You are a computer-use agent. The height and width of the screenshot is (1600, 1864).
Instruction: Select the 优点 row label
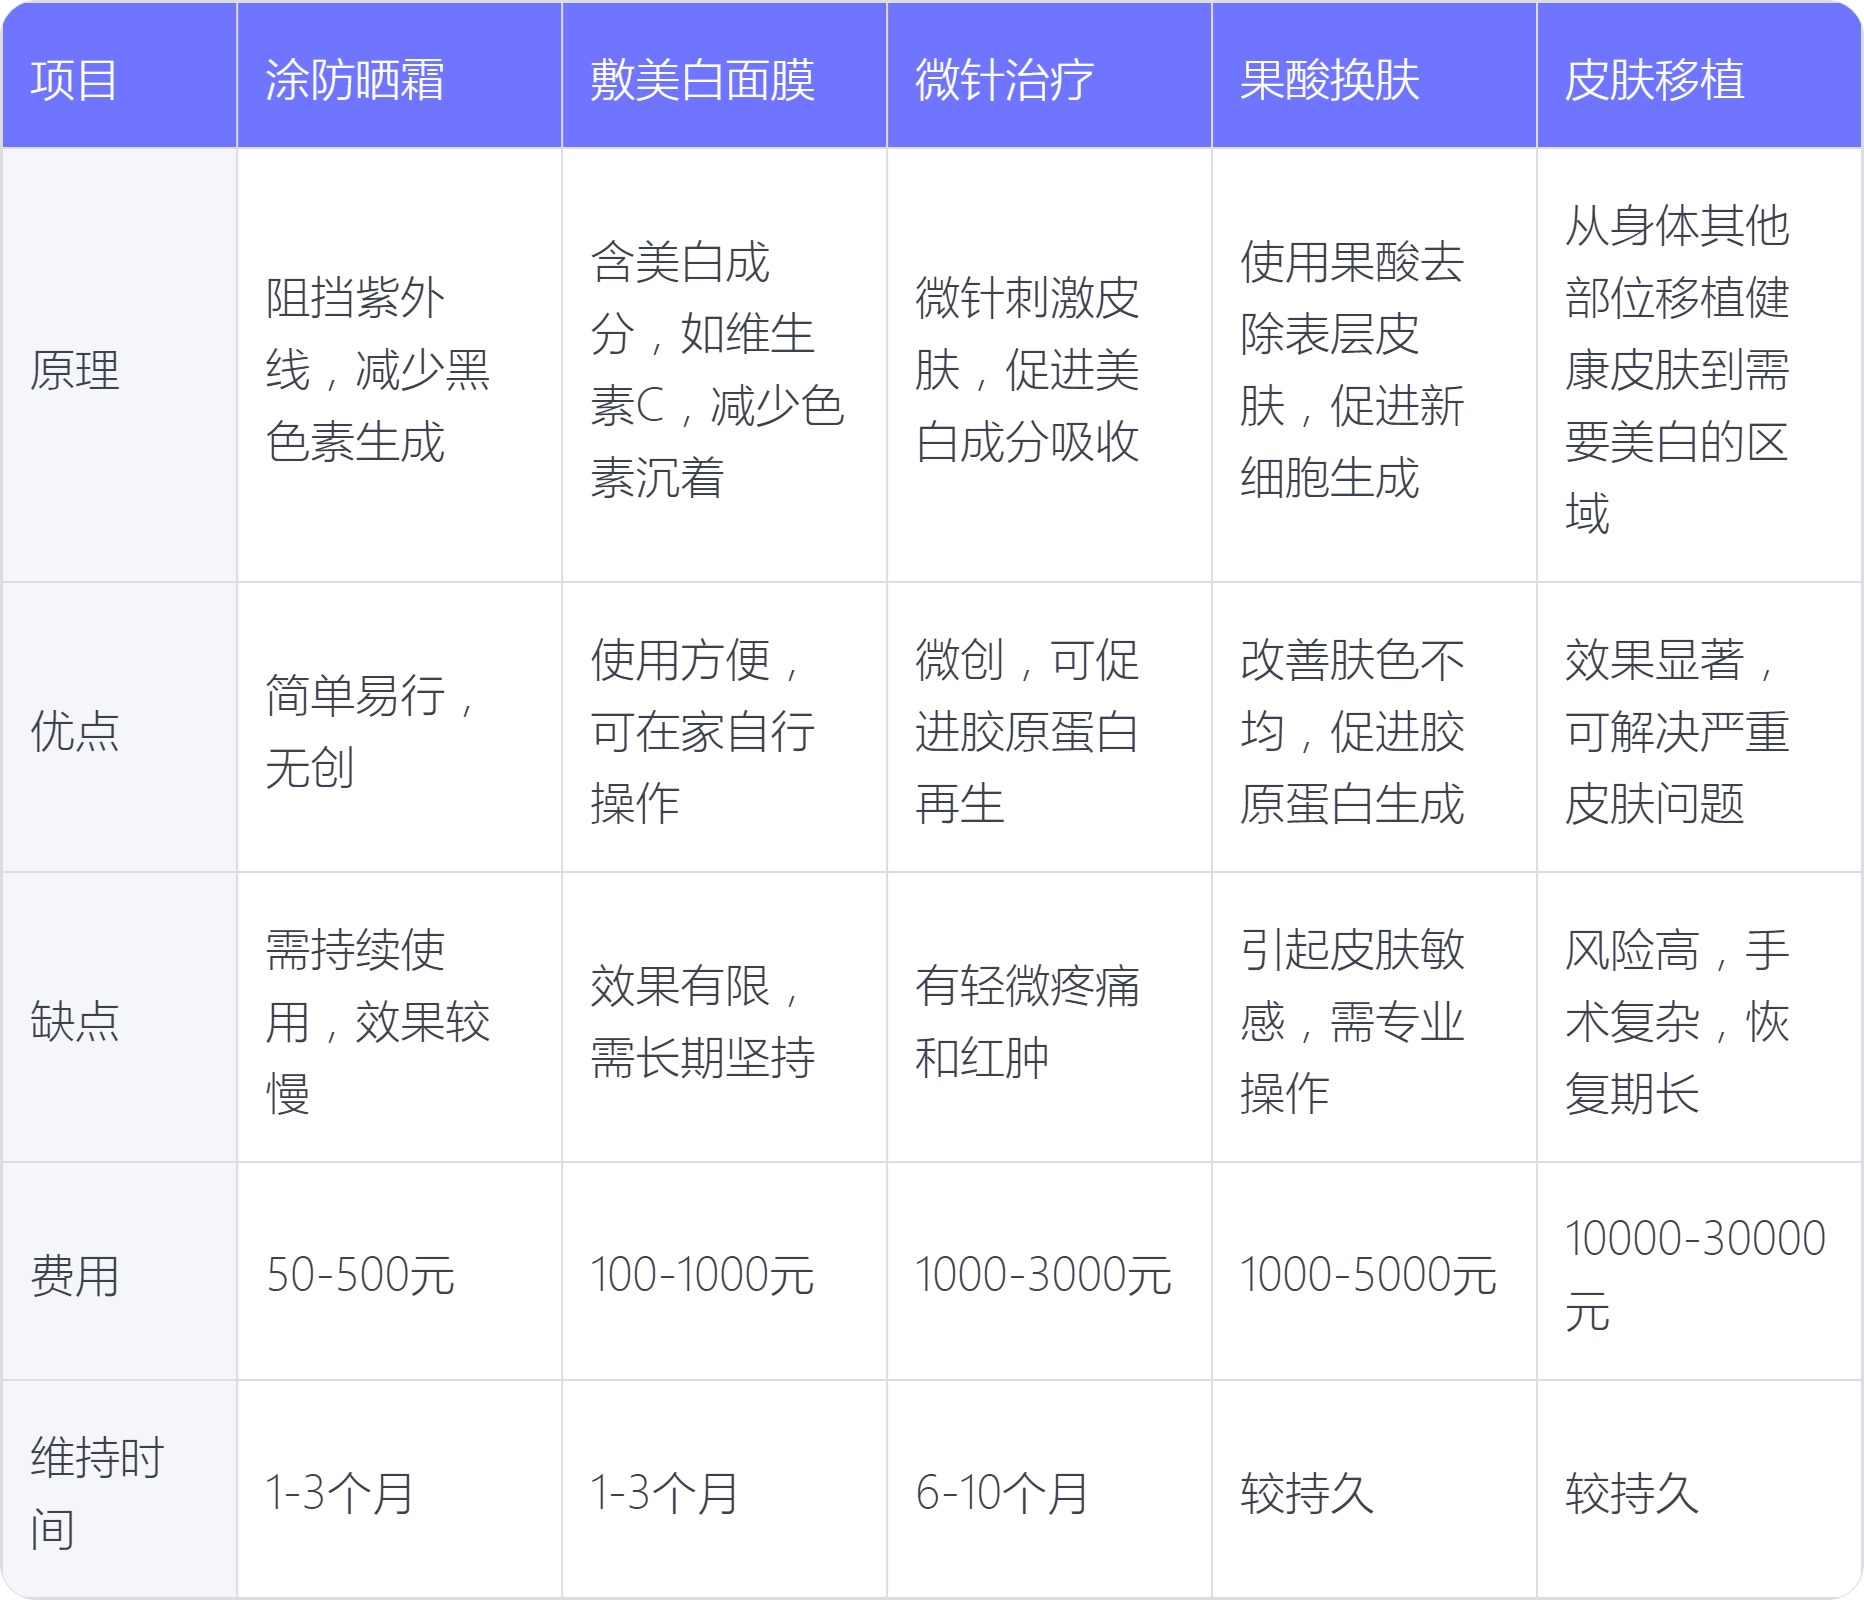75,731
